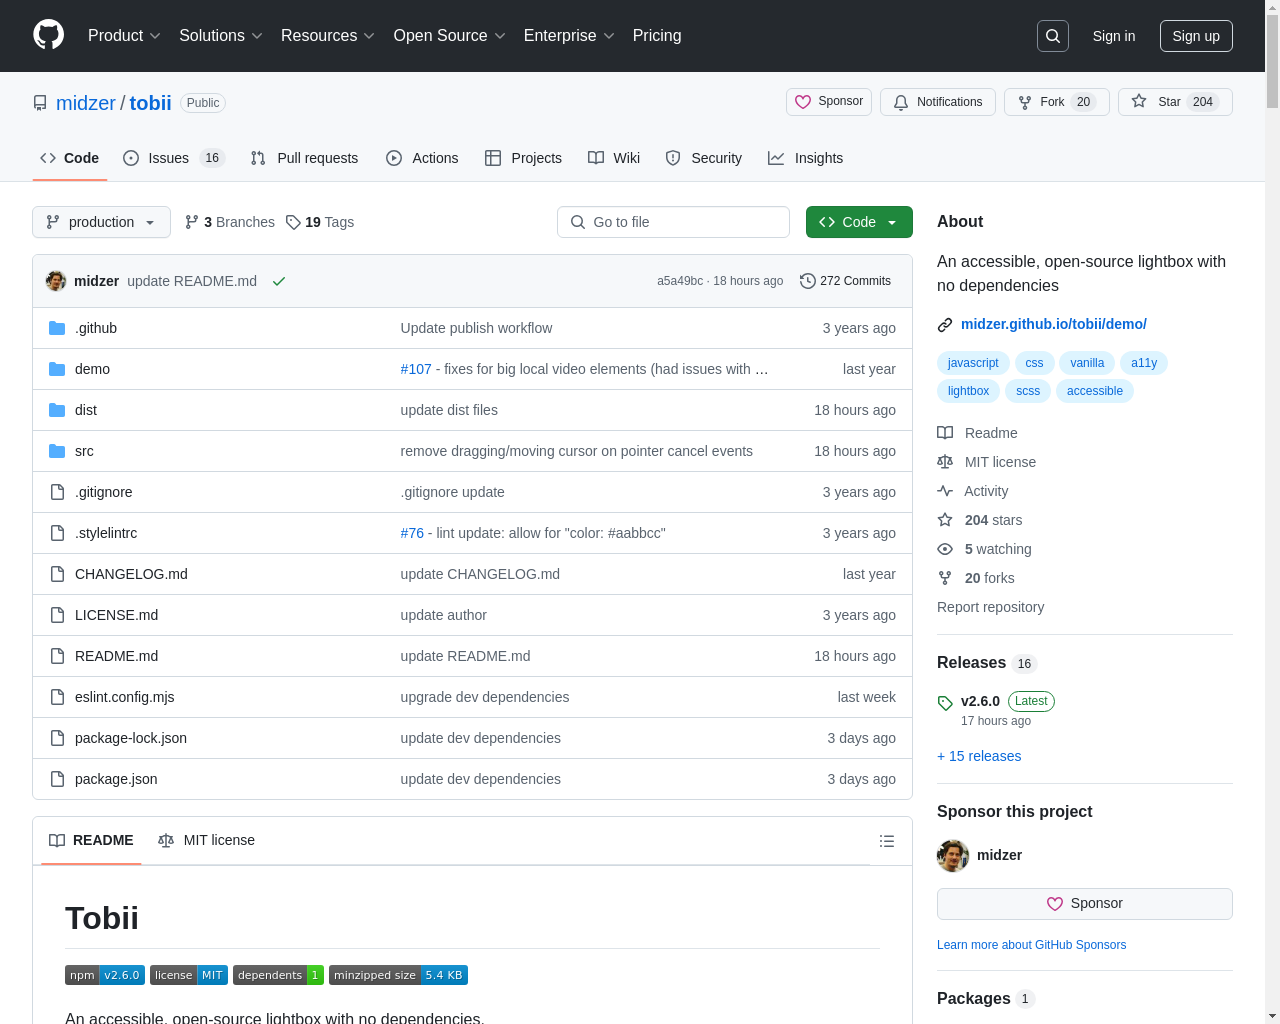Image resolution: width=1280 pixels, height=1024 pixels.
Task: Click the Go to file search field
Action: point(673,222)
